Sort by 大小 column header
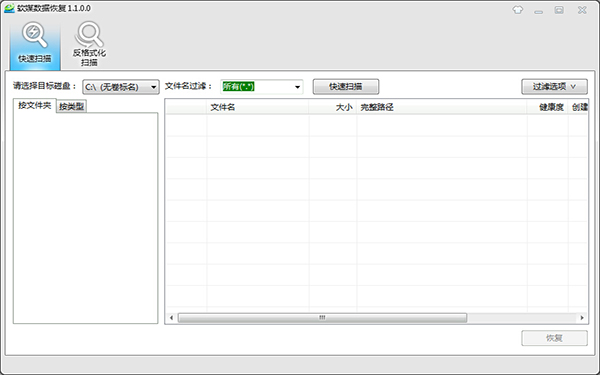 tap(333, 108)
